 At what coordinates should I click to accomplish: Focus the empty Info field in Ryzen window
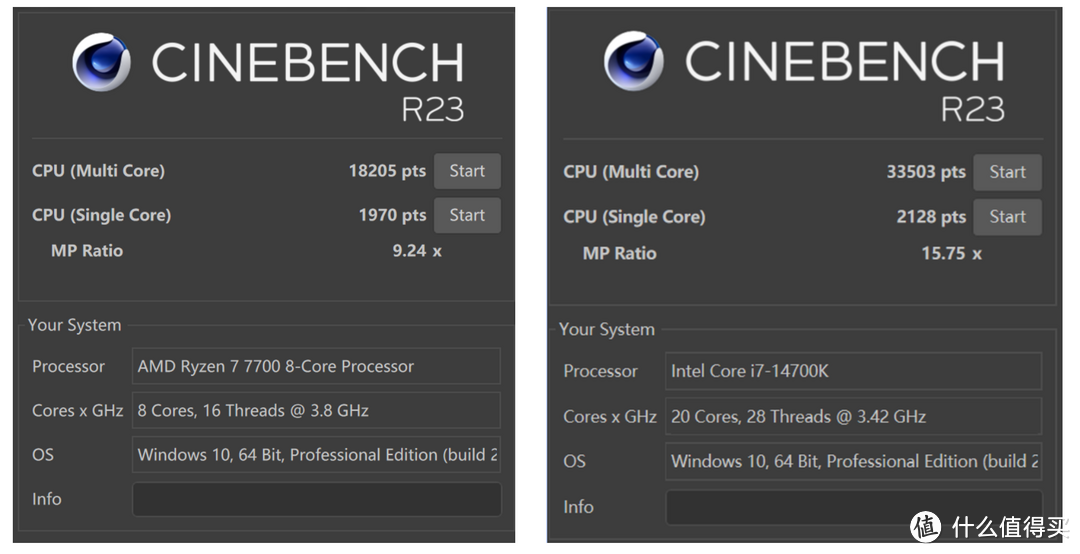(316, 499)
